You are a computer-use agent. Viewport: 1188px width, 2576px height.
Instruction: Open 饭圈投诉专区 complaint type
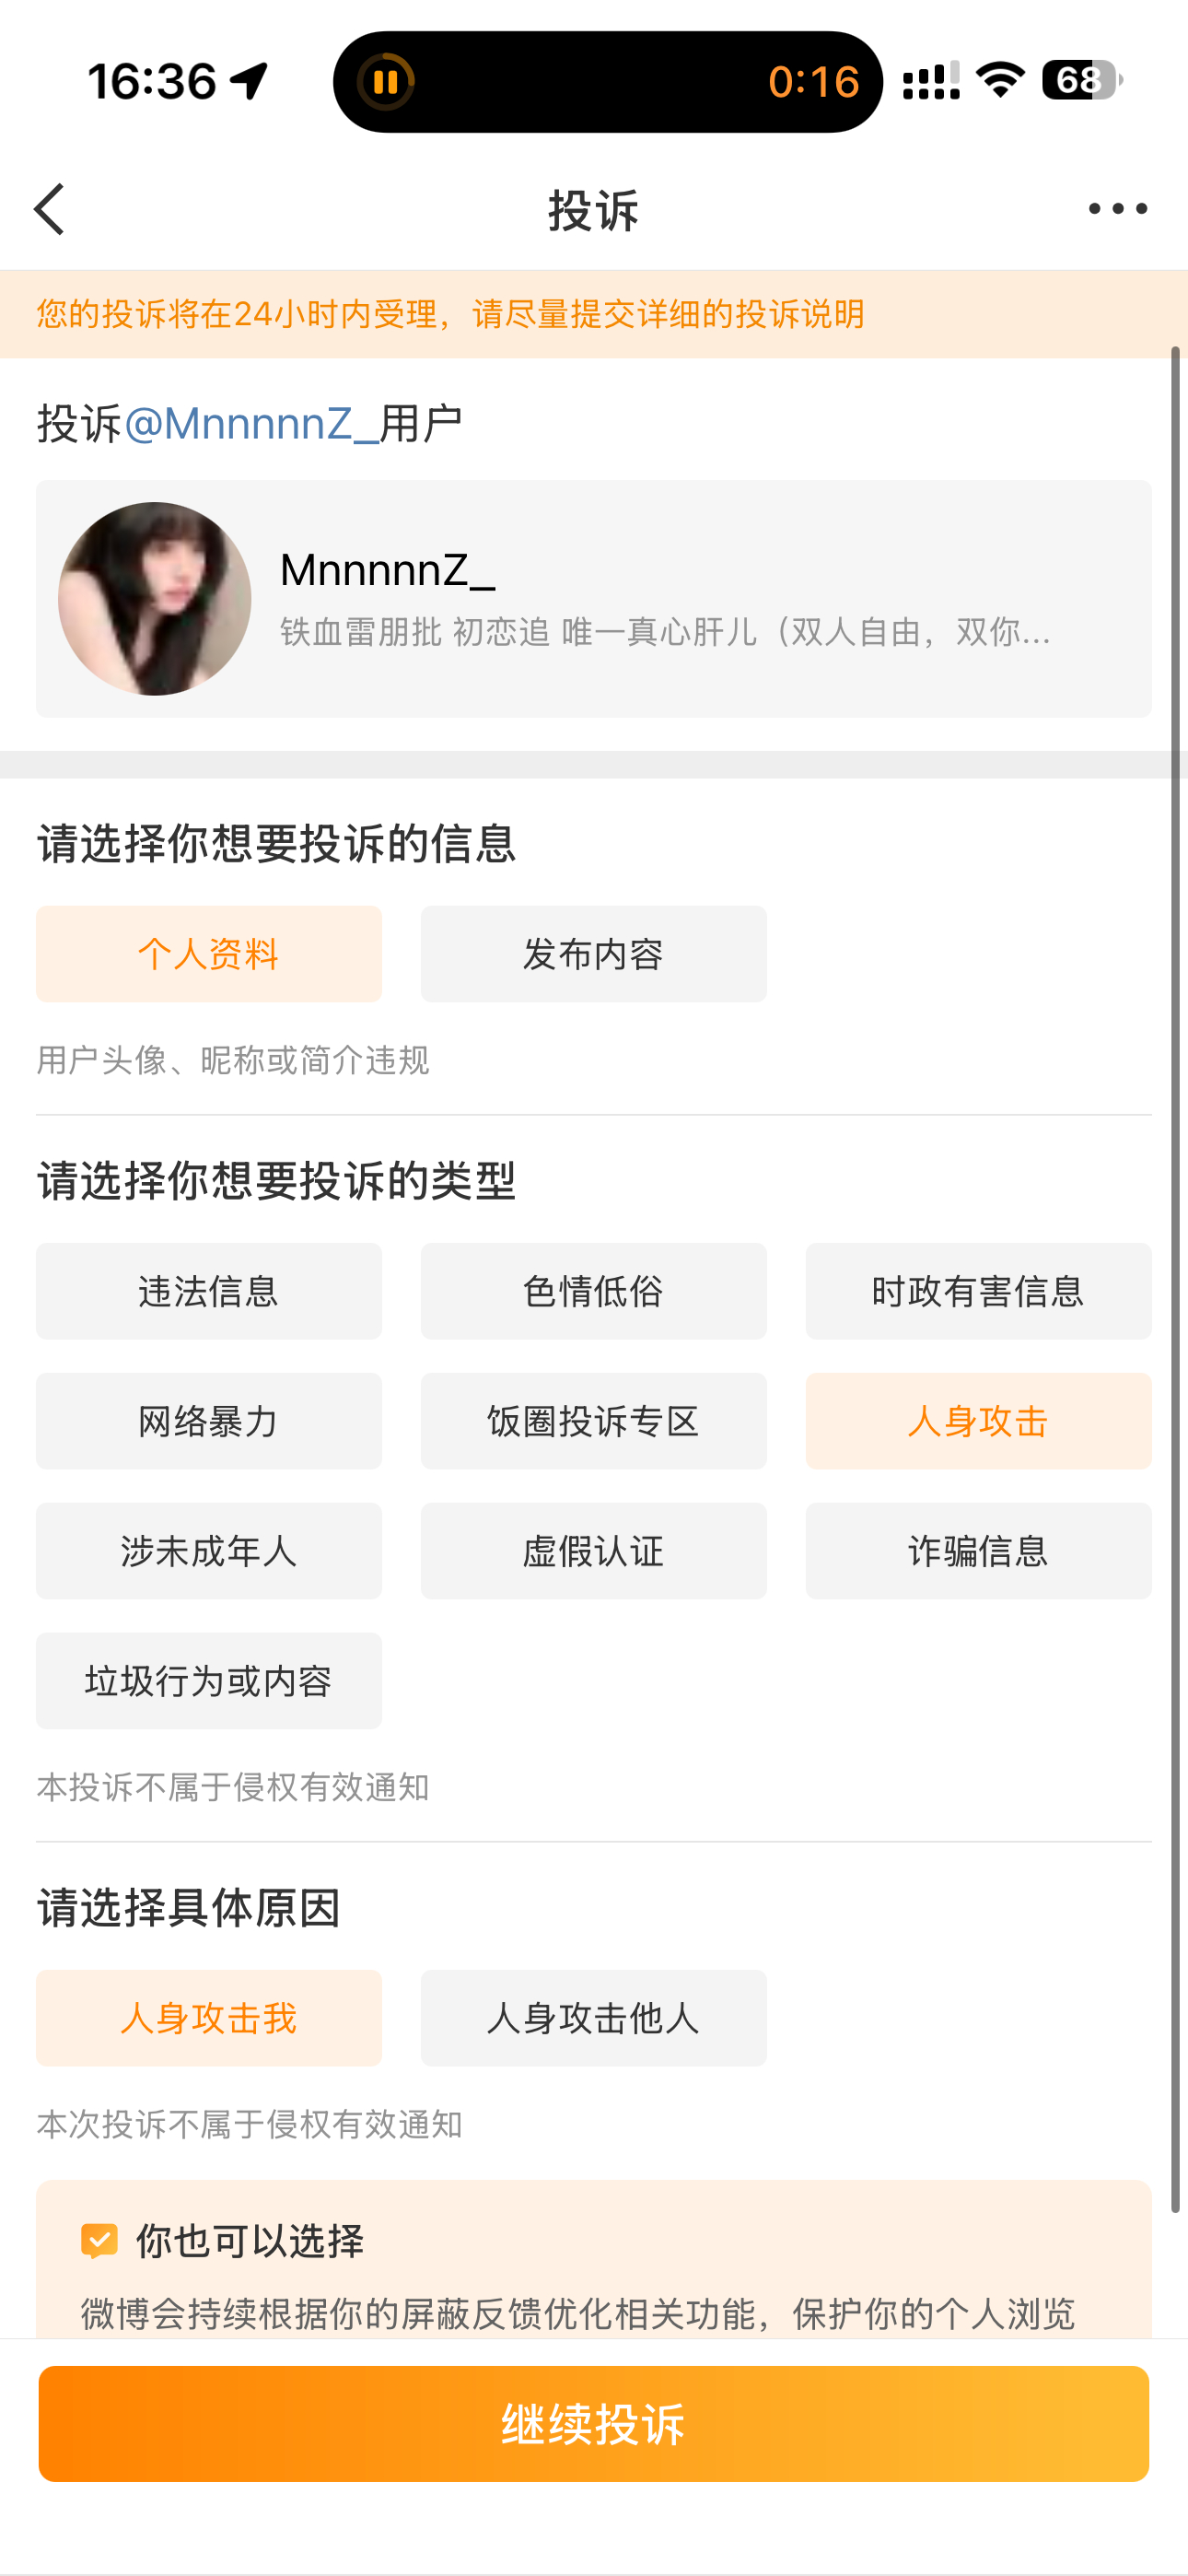593,1421
